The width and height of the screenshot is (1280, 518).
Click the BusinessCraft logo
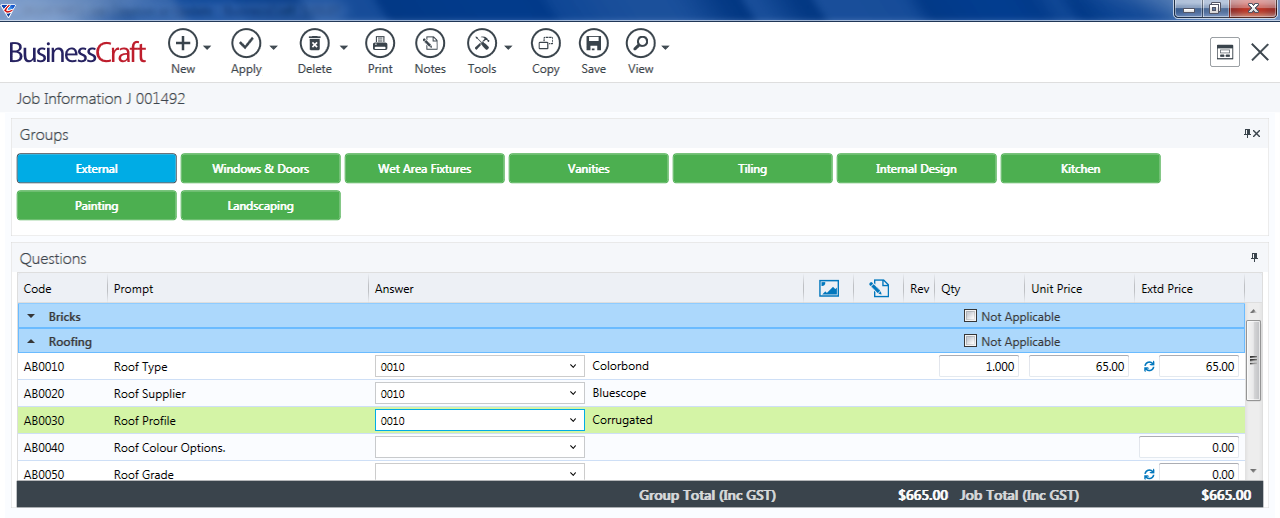78,53
